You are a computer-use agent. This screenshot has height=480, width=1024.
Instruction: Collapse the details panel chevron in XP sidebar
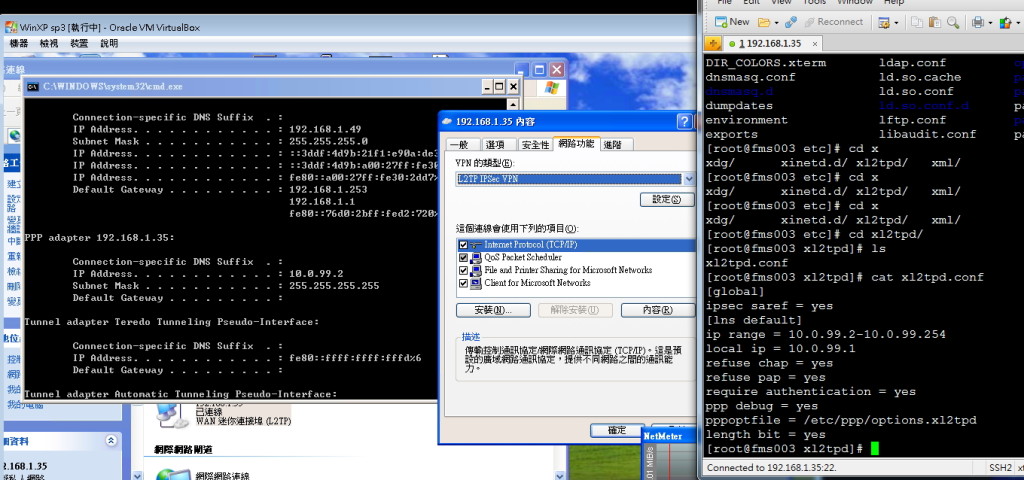111,441
